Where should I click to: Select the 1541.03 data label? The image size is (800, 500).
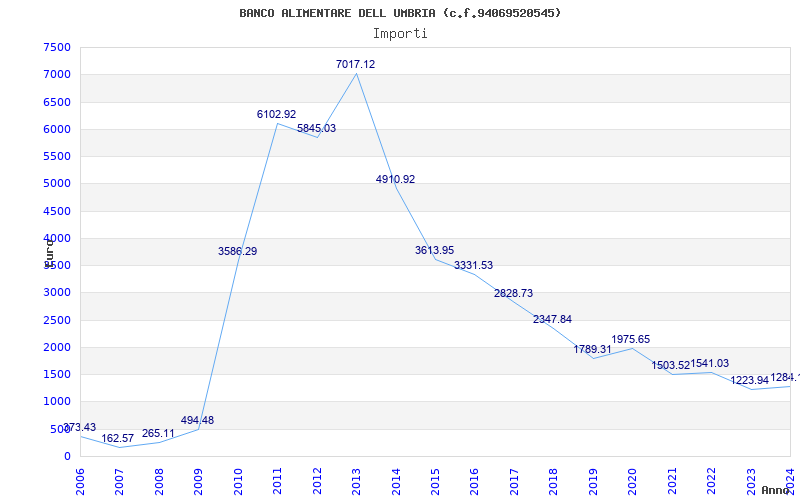coord(710,364)
